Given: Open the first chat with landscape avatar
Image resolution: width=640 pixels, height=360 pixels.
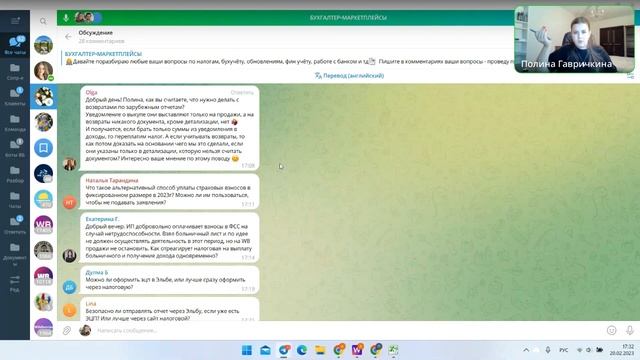Looking at the screenshot, I should pos(43,45).
